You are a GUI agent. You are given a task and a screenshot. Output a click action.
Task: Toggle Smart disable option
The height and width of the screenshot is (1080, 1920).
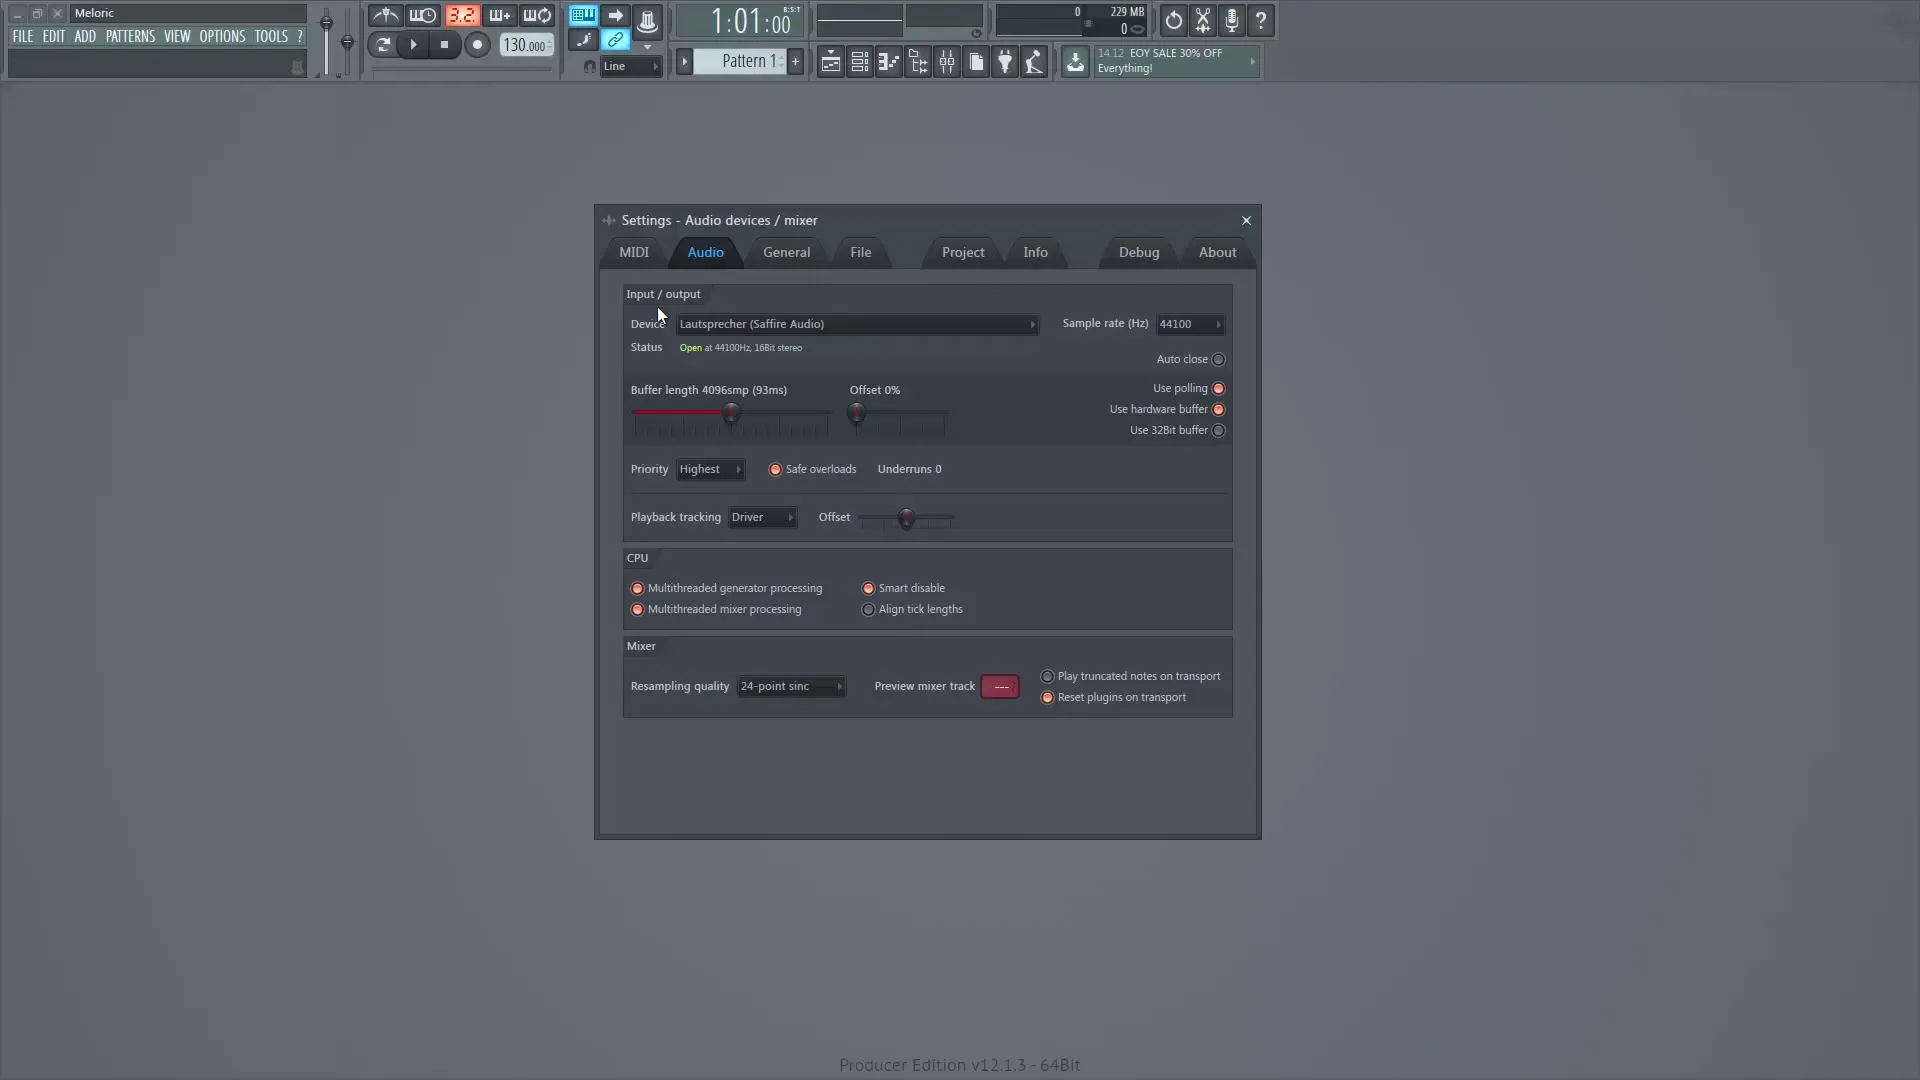868,588
